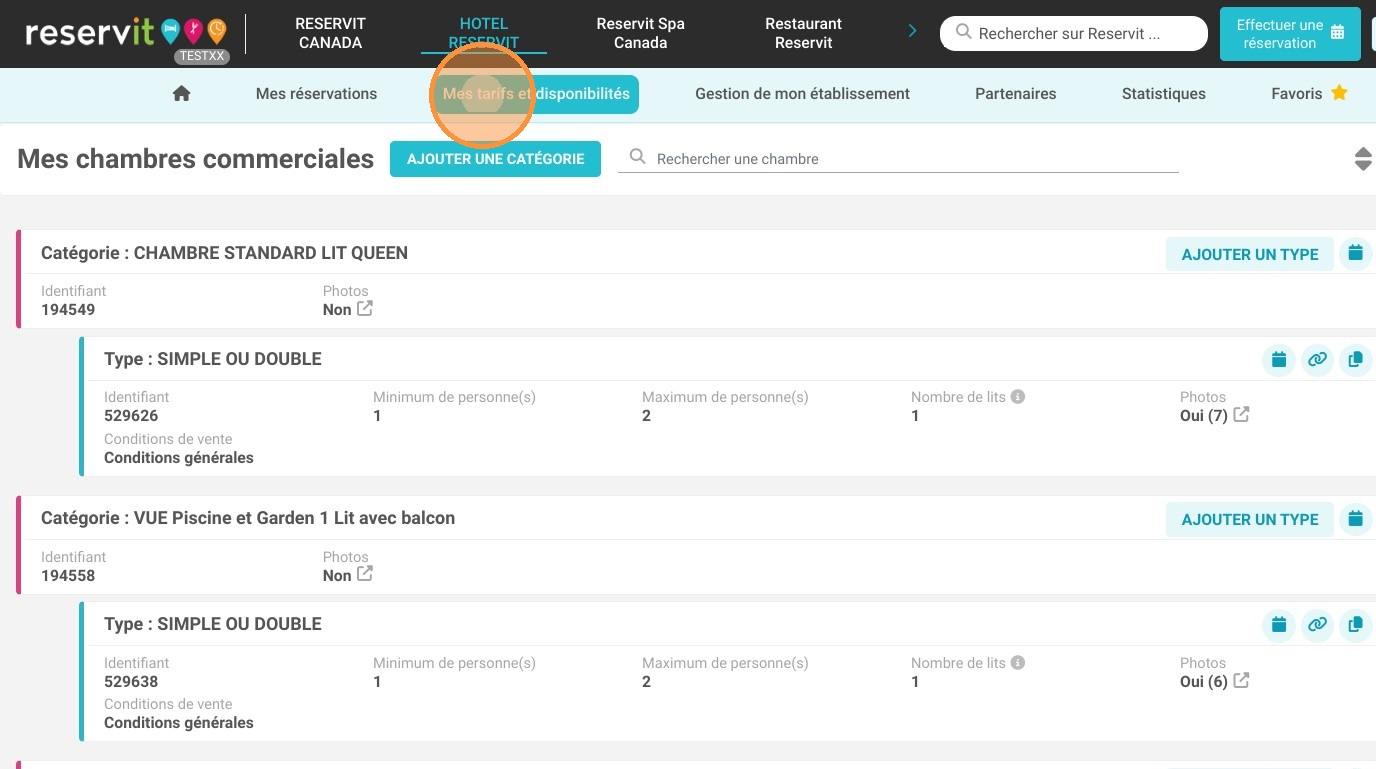Image resolution: width=1376 pixels, height=769 pixels.
Task: Open calendar for type 529638
Action: click(1278, 625)
